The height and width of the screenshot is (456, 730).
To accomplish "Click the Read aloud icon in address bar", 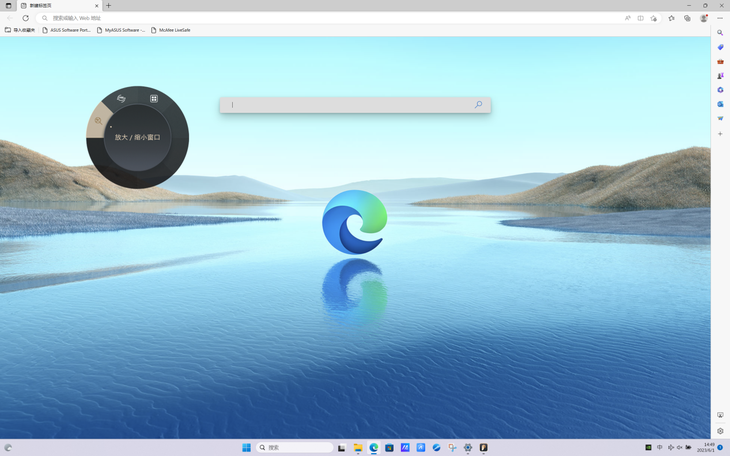I will 627,18.
